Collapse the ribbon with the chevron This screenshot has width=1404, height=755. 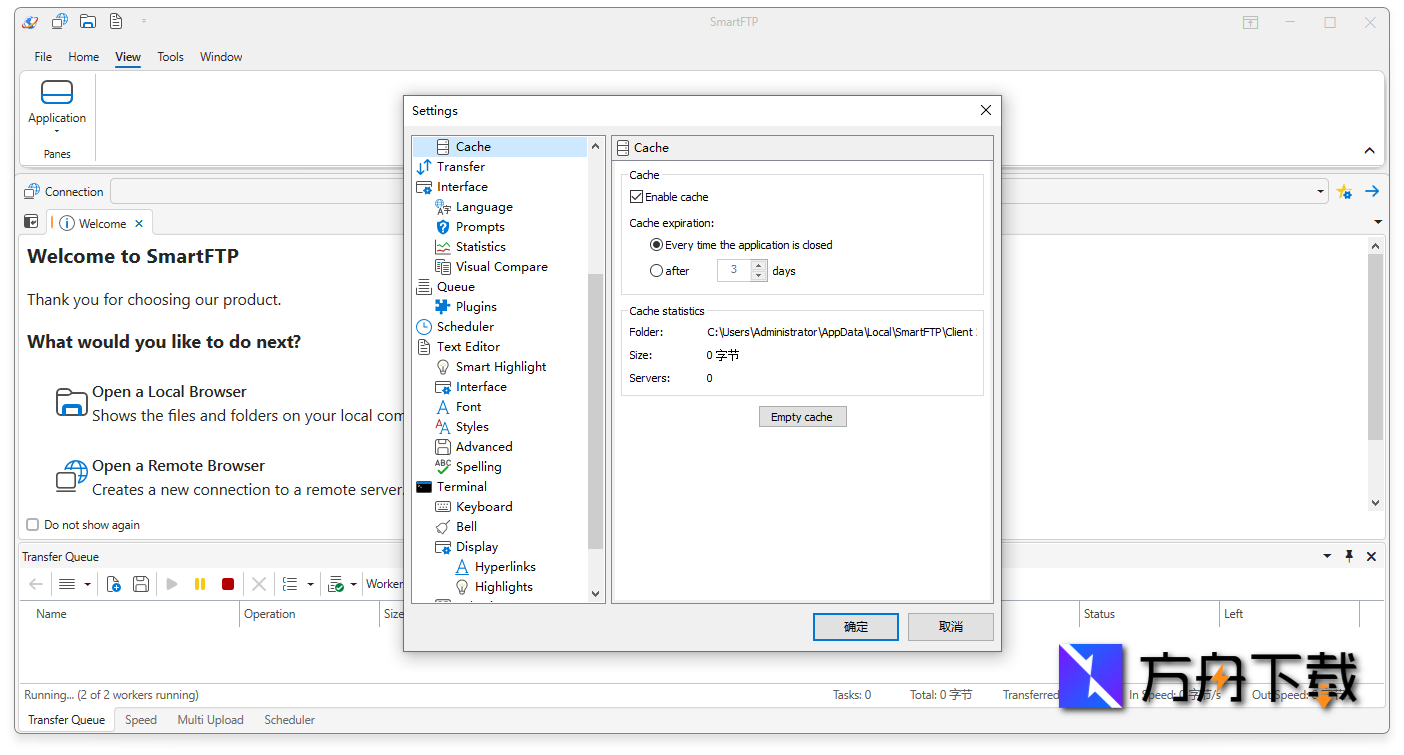(1369, 151)
